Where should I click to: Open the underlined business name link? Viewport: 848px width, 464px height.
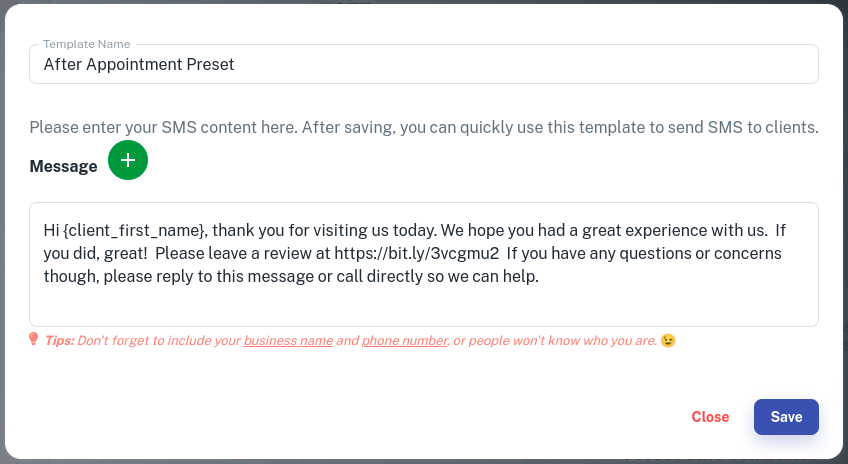click(288, 341)
